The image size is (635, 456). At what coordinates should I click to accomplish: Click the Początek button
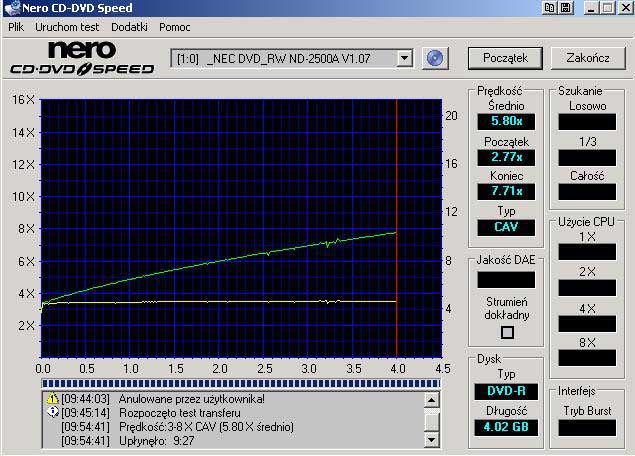pos(505,58)
